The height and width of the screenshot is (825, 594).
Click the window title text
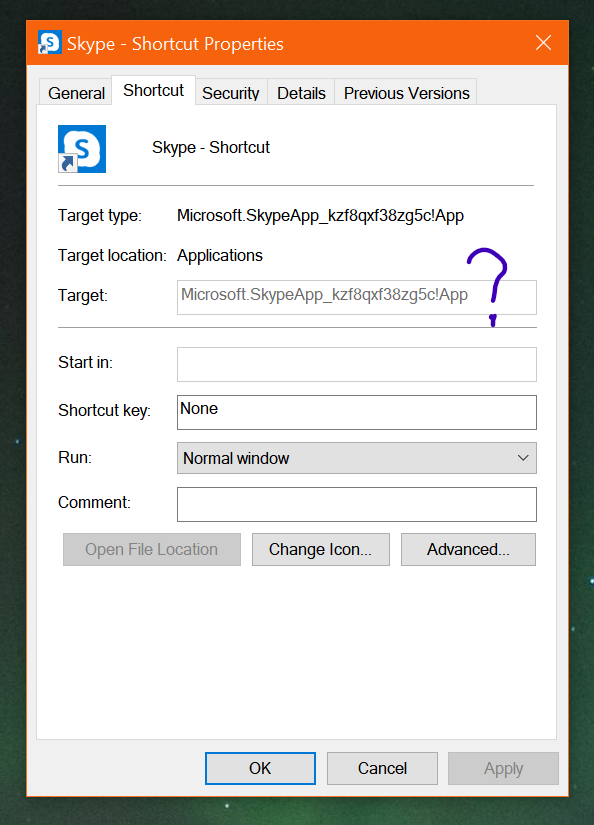pyautogui.click(x=175, y=44)
